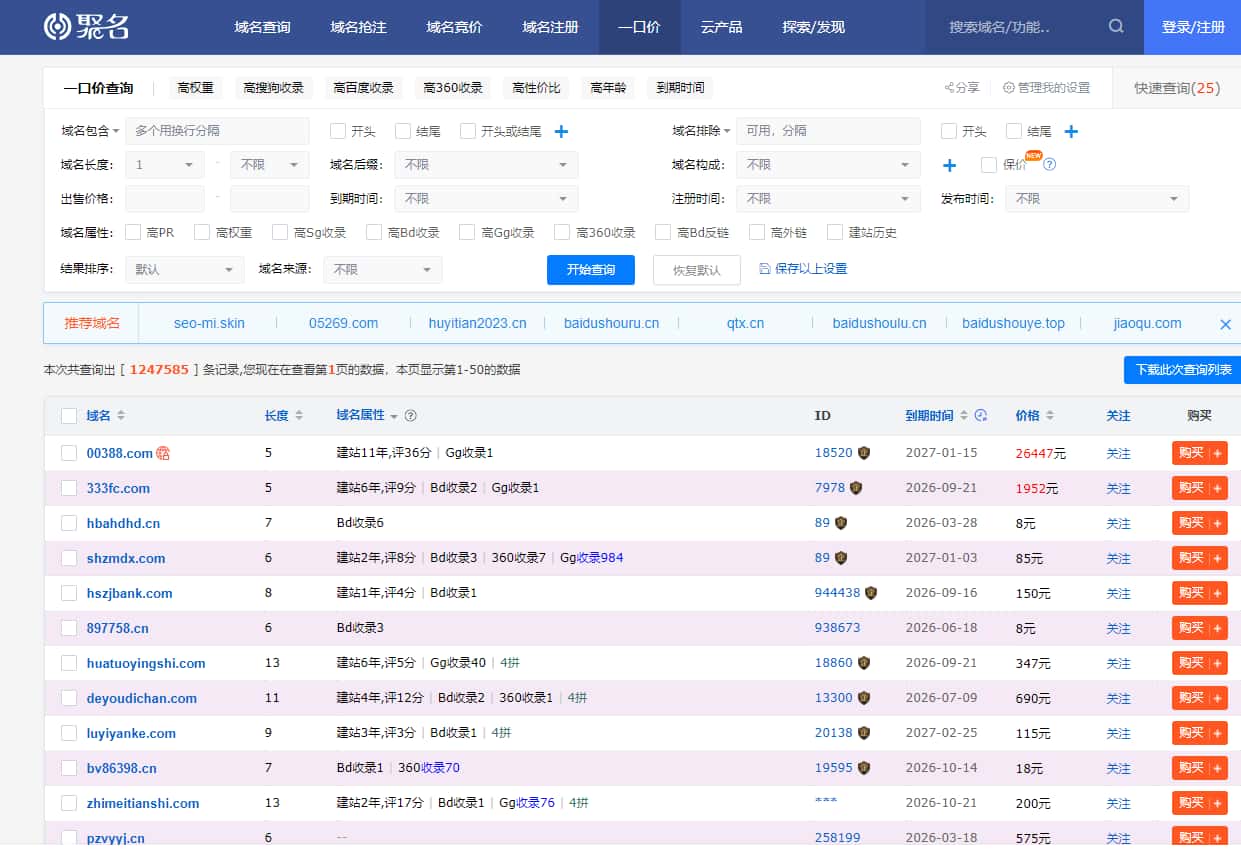Click the 聚名 logo icon
Viewport: 1241px width, 851px height.
(58, 24)
